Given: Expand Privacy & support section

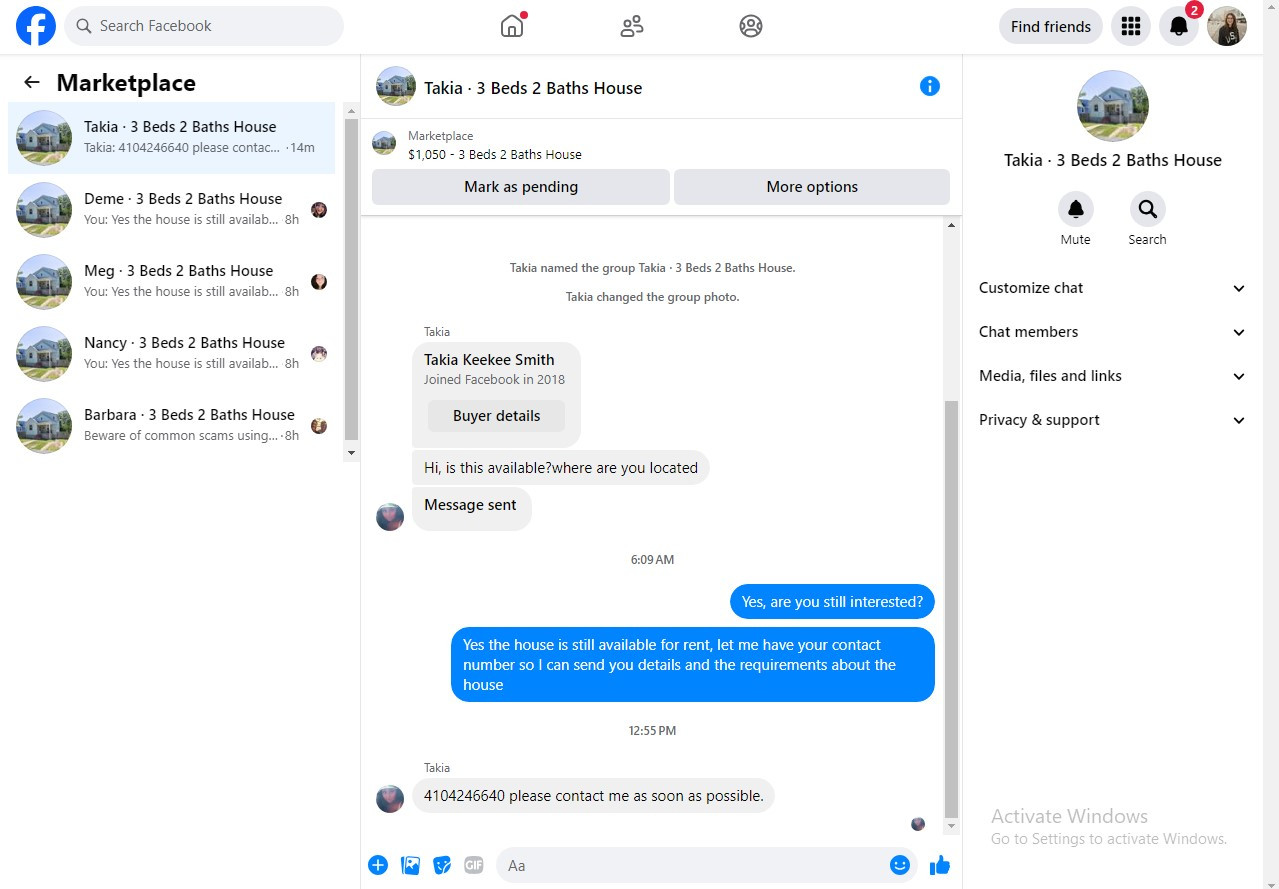Looking at the screenshot, I should coord(1113,420).
